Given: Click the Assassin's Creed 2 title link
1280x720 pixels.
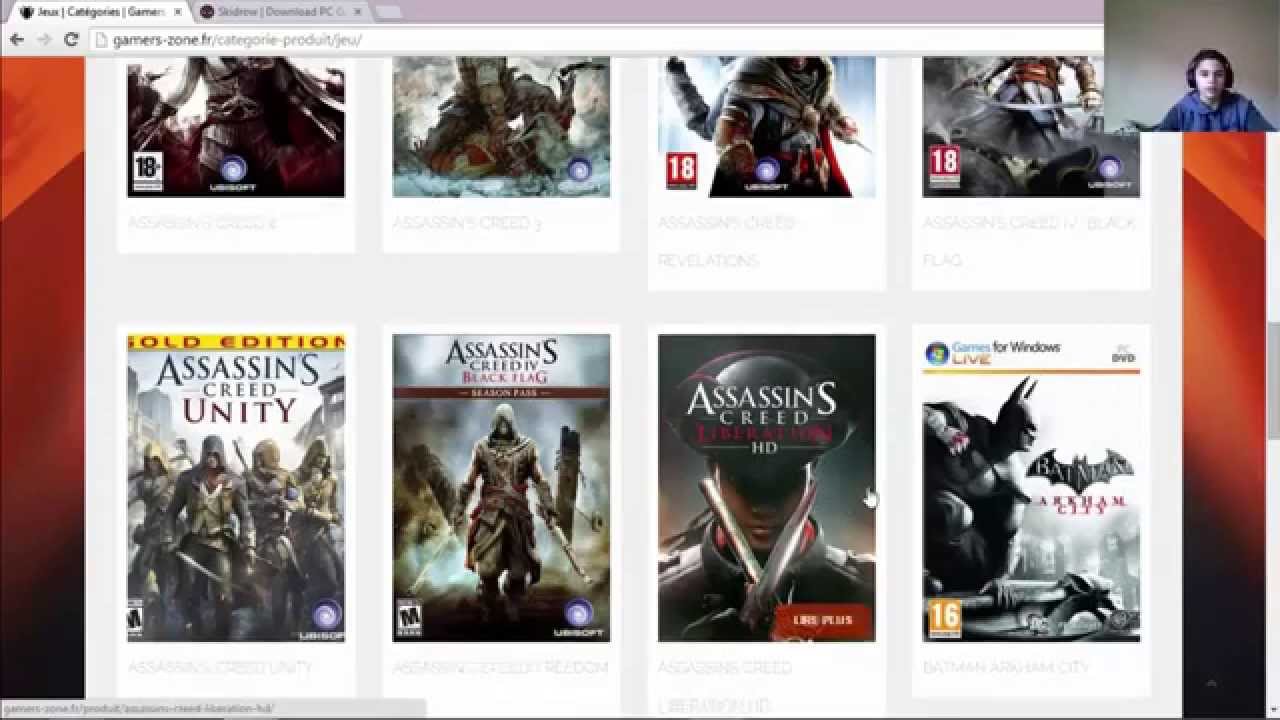Looking at the screenshot, I should point(202,223).
